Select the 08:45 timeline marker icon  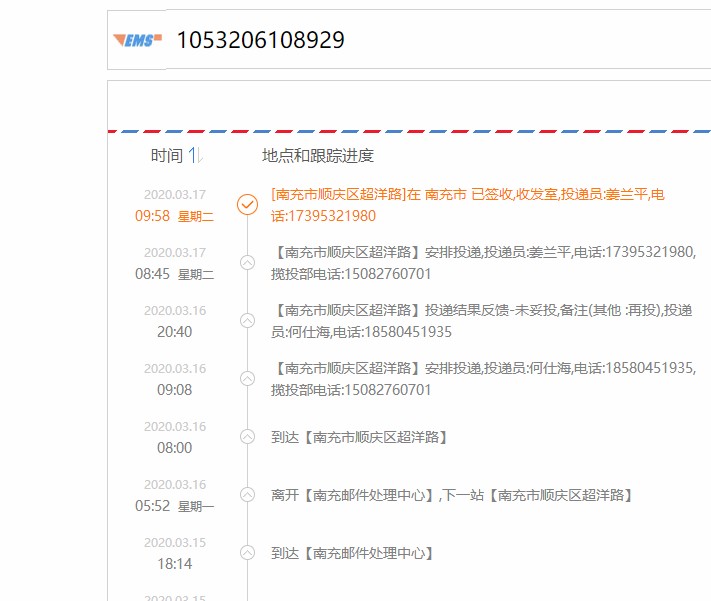pyautogui.click(x=247, y=262)
